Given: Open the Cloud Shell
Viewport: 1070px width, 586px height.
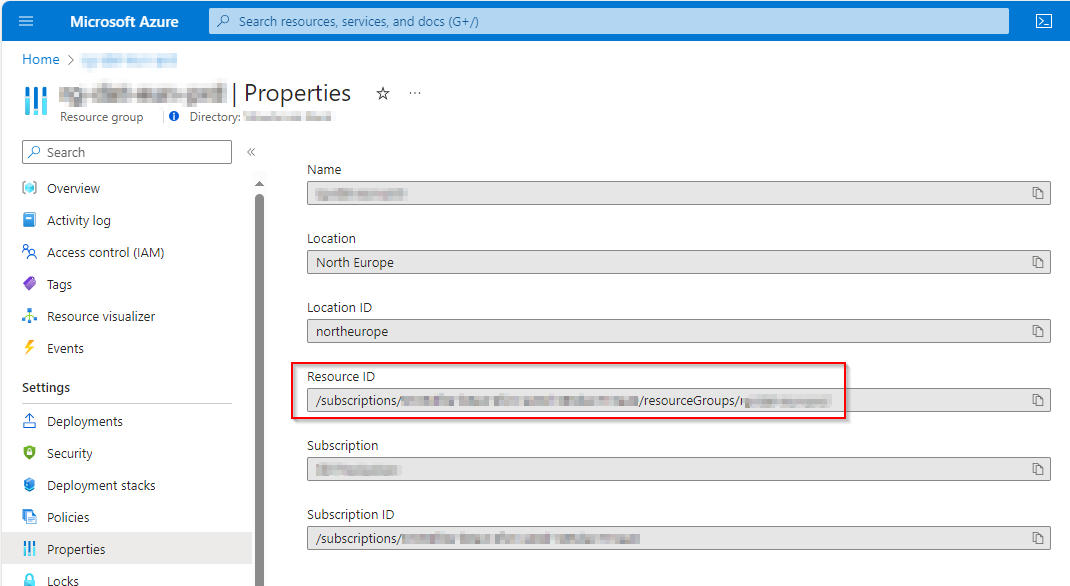Looking at the screenshot, I should pos(1044,20).
